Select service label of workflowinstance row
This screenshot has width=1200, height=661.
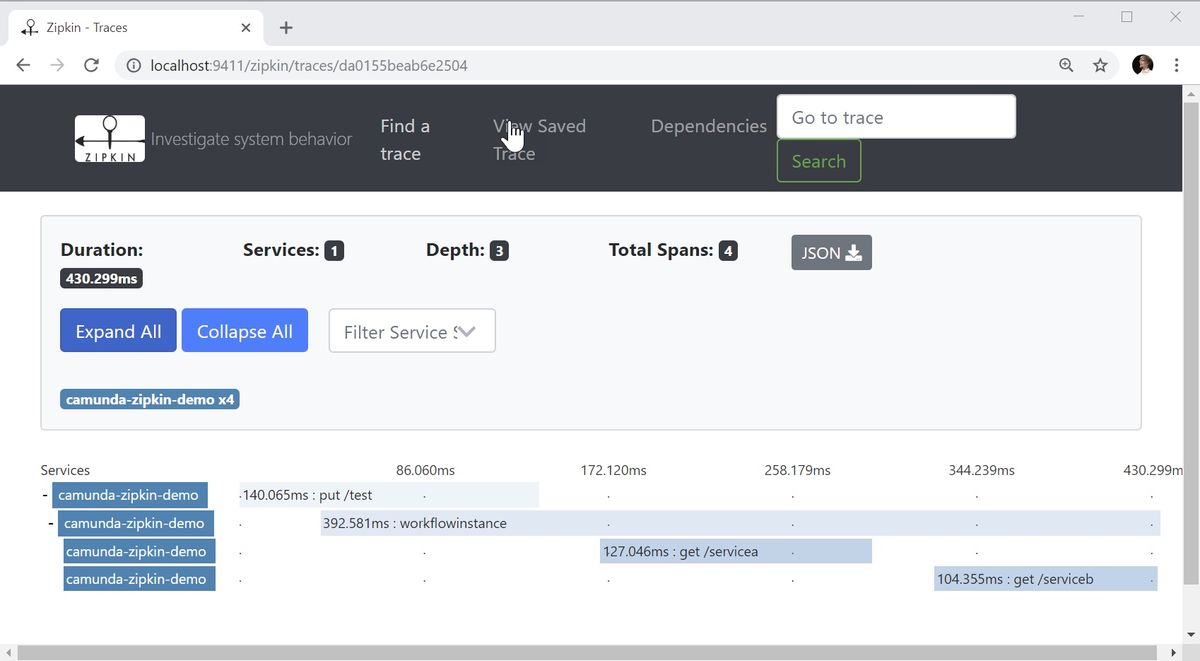coord(135,523)
